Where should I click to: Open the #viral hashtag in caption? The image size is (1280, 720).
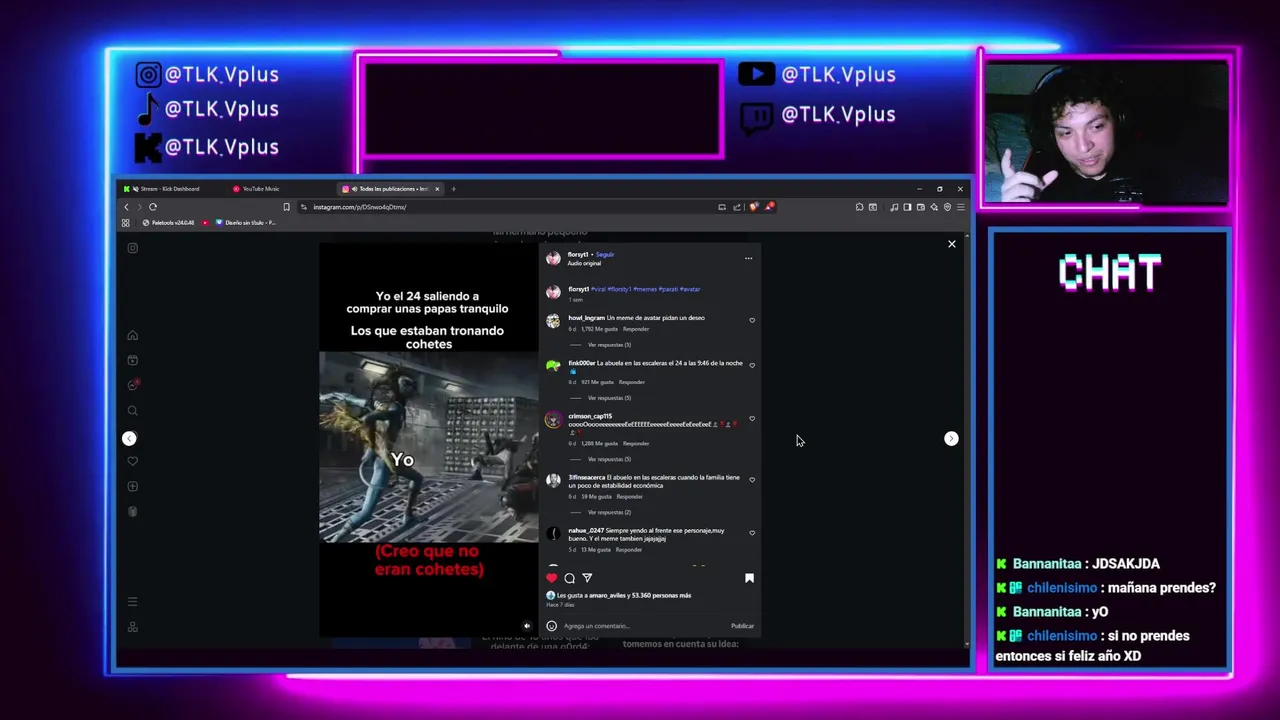click(598, 289)
